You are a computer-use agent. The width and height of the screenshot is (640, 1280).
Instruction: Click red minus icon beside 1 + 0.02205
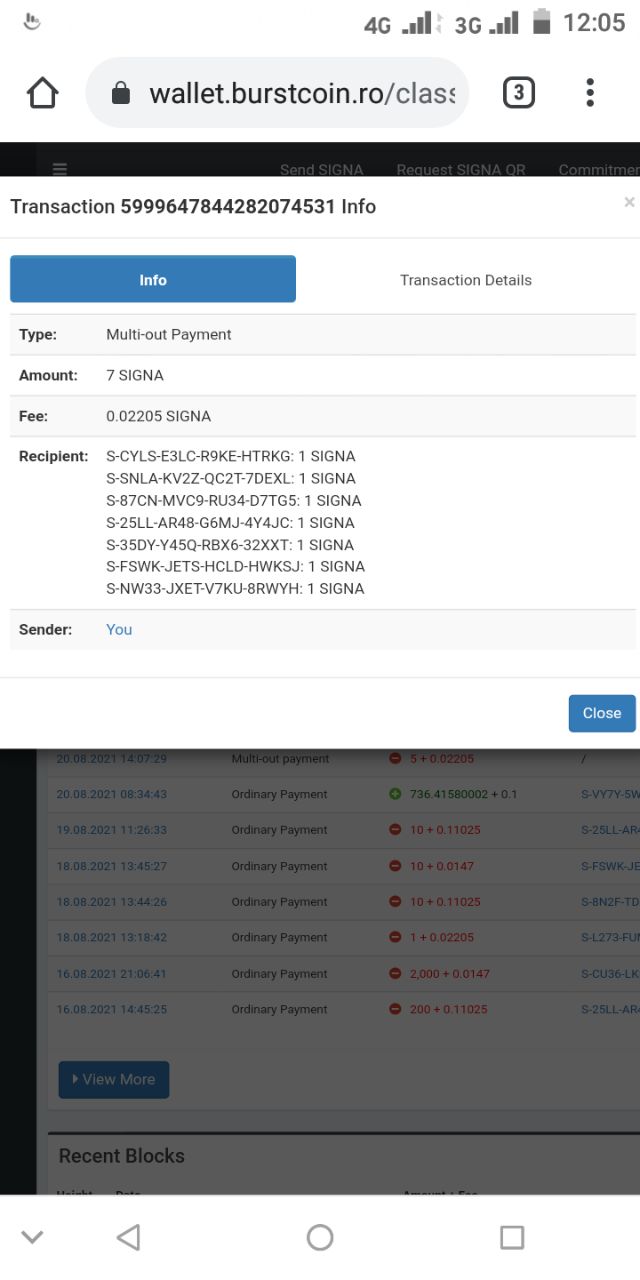[x=395, y=938]
